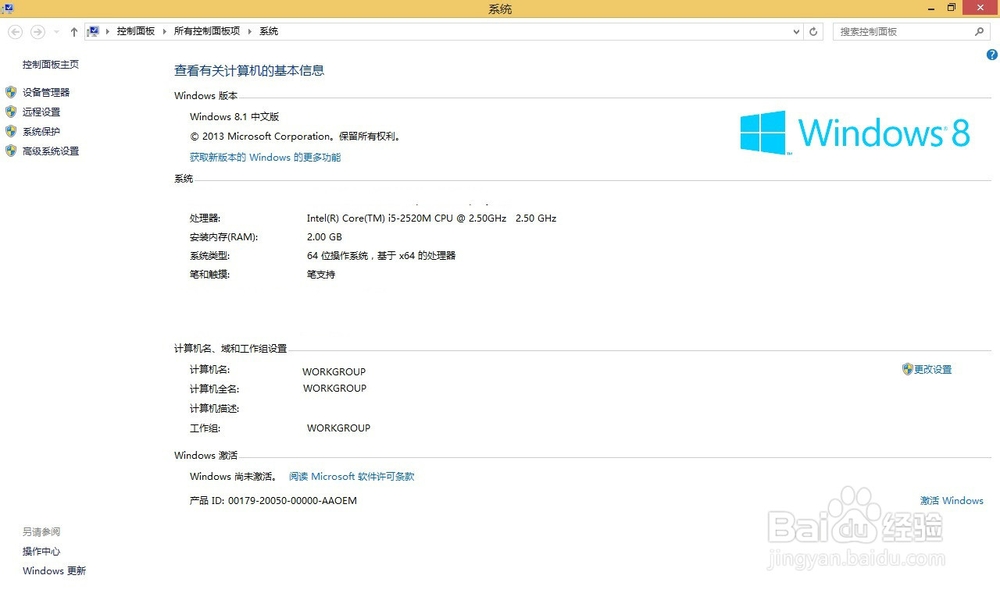Viewport: 1000px width, 593px height.
Task: Click shield icon beside 更改设置
Action: click(907, 369)
